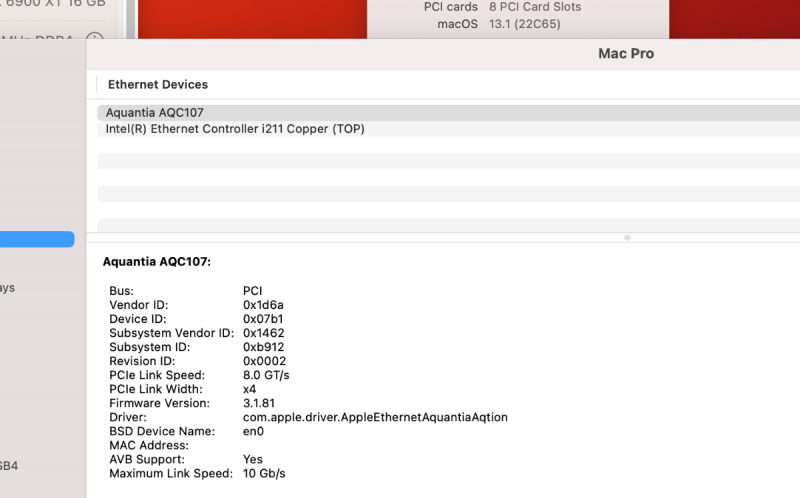Click the MAC Address label
This screenshot has height=498, width=800.
pyautogui.click(x=149, y=445)
